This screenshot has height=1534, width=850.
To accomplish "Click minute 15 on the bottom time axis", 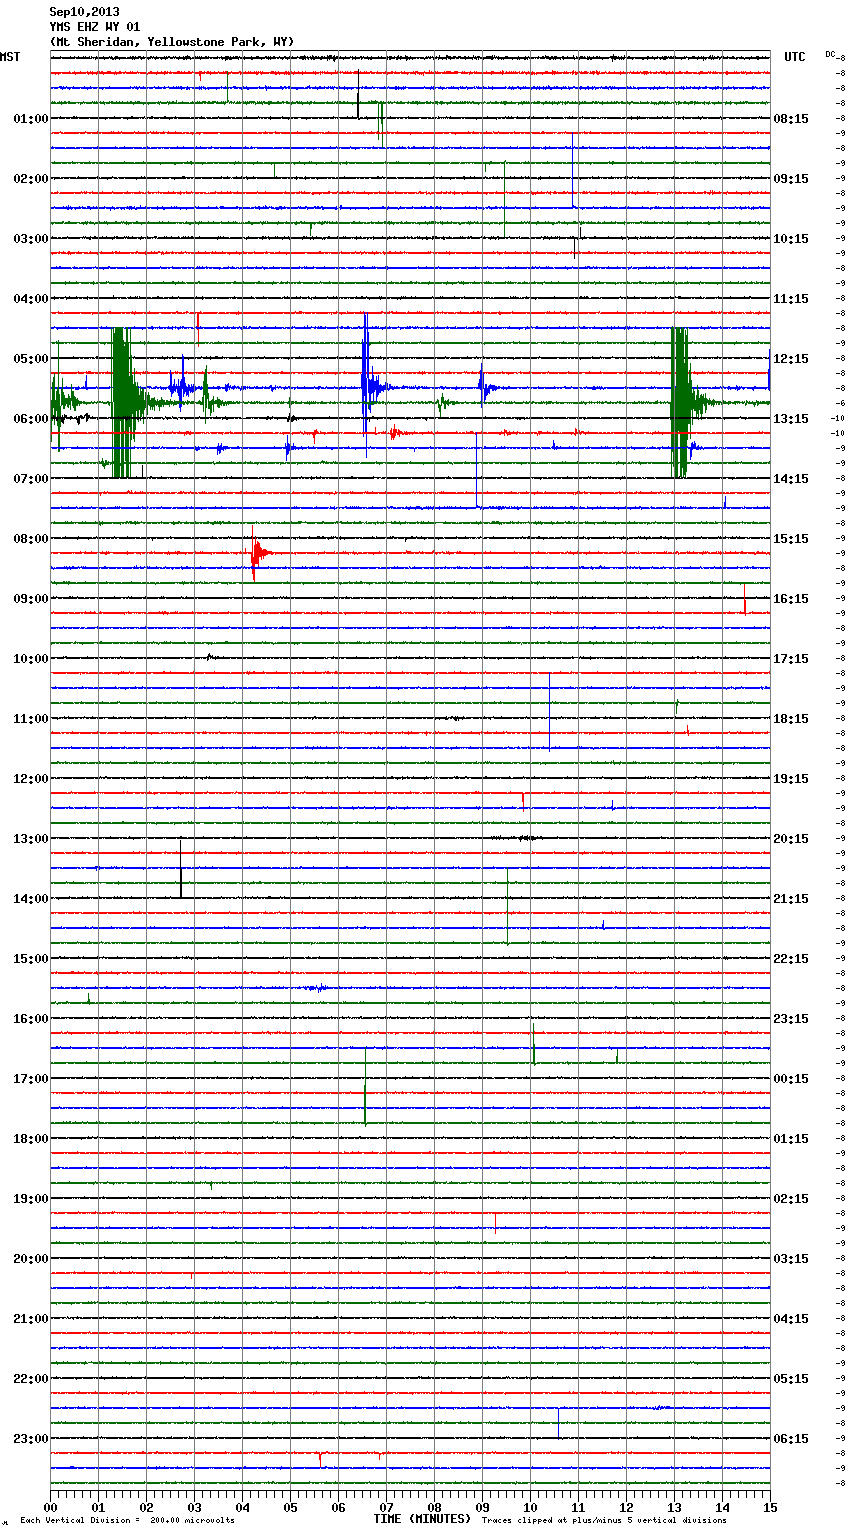I will [770, 1507].
